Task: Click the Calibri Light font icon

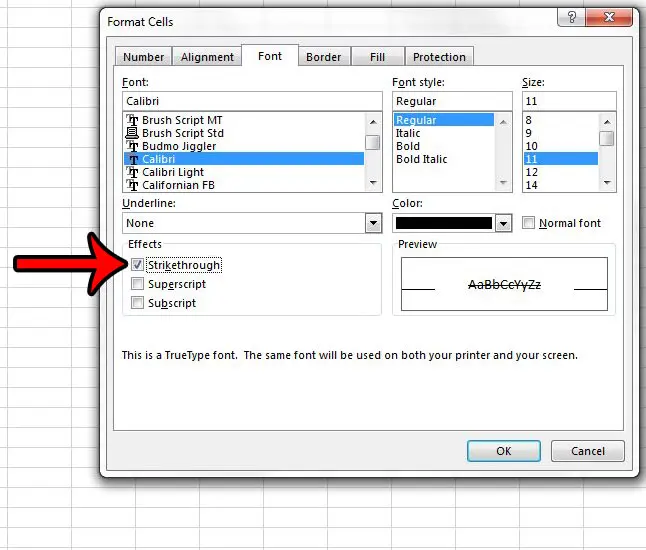Action: (x=132, y=172)
